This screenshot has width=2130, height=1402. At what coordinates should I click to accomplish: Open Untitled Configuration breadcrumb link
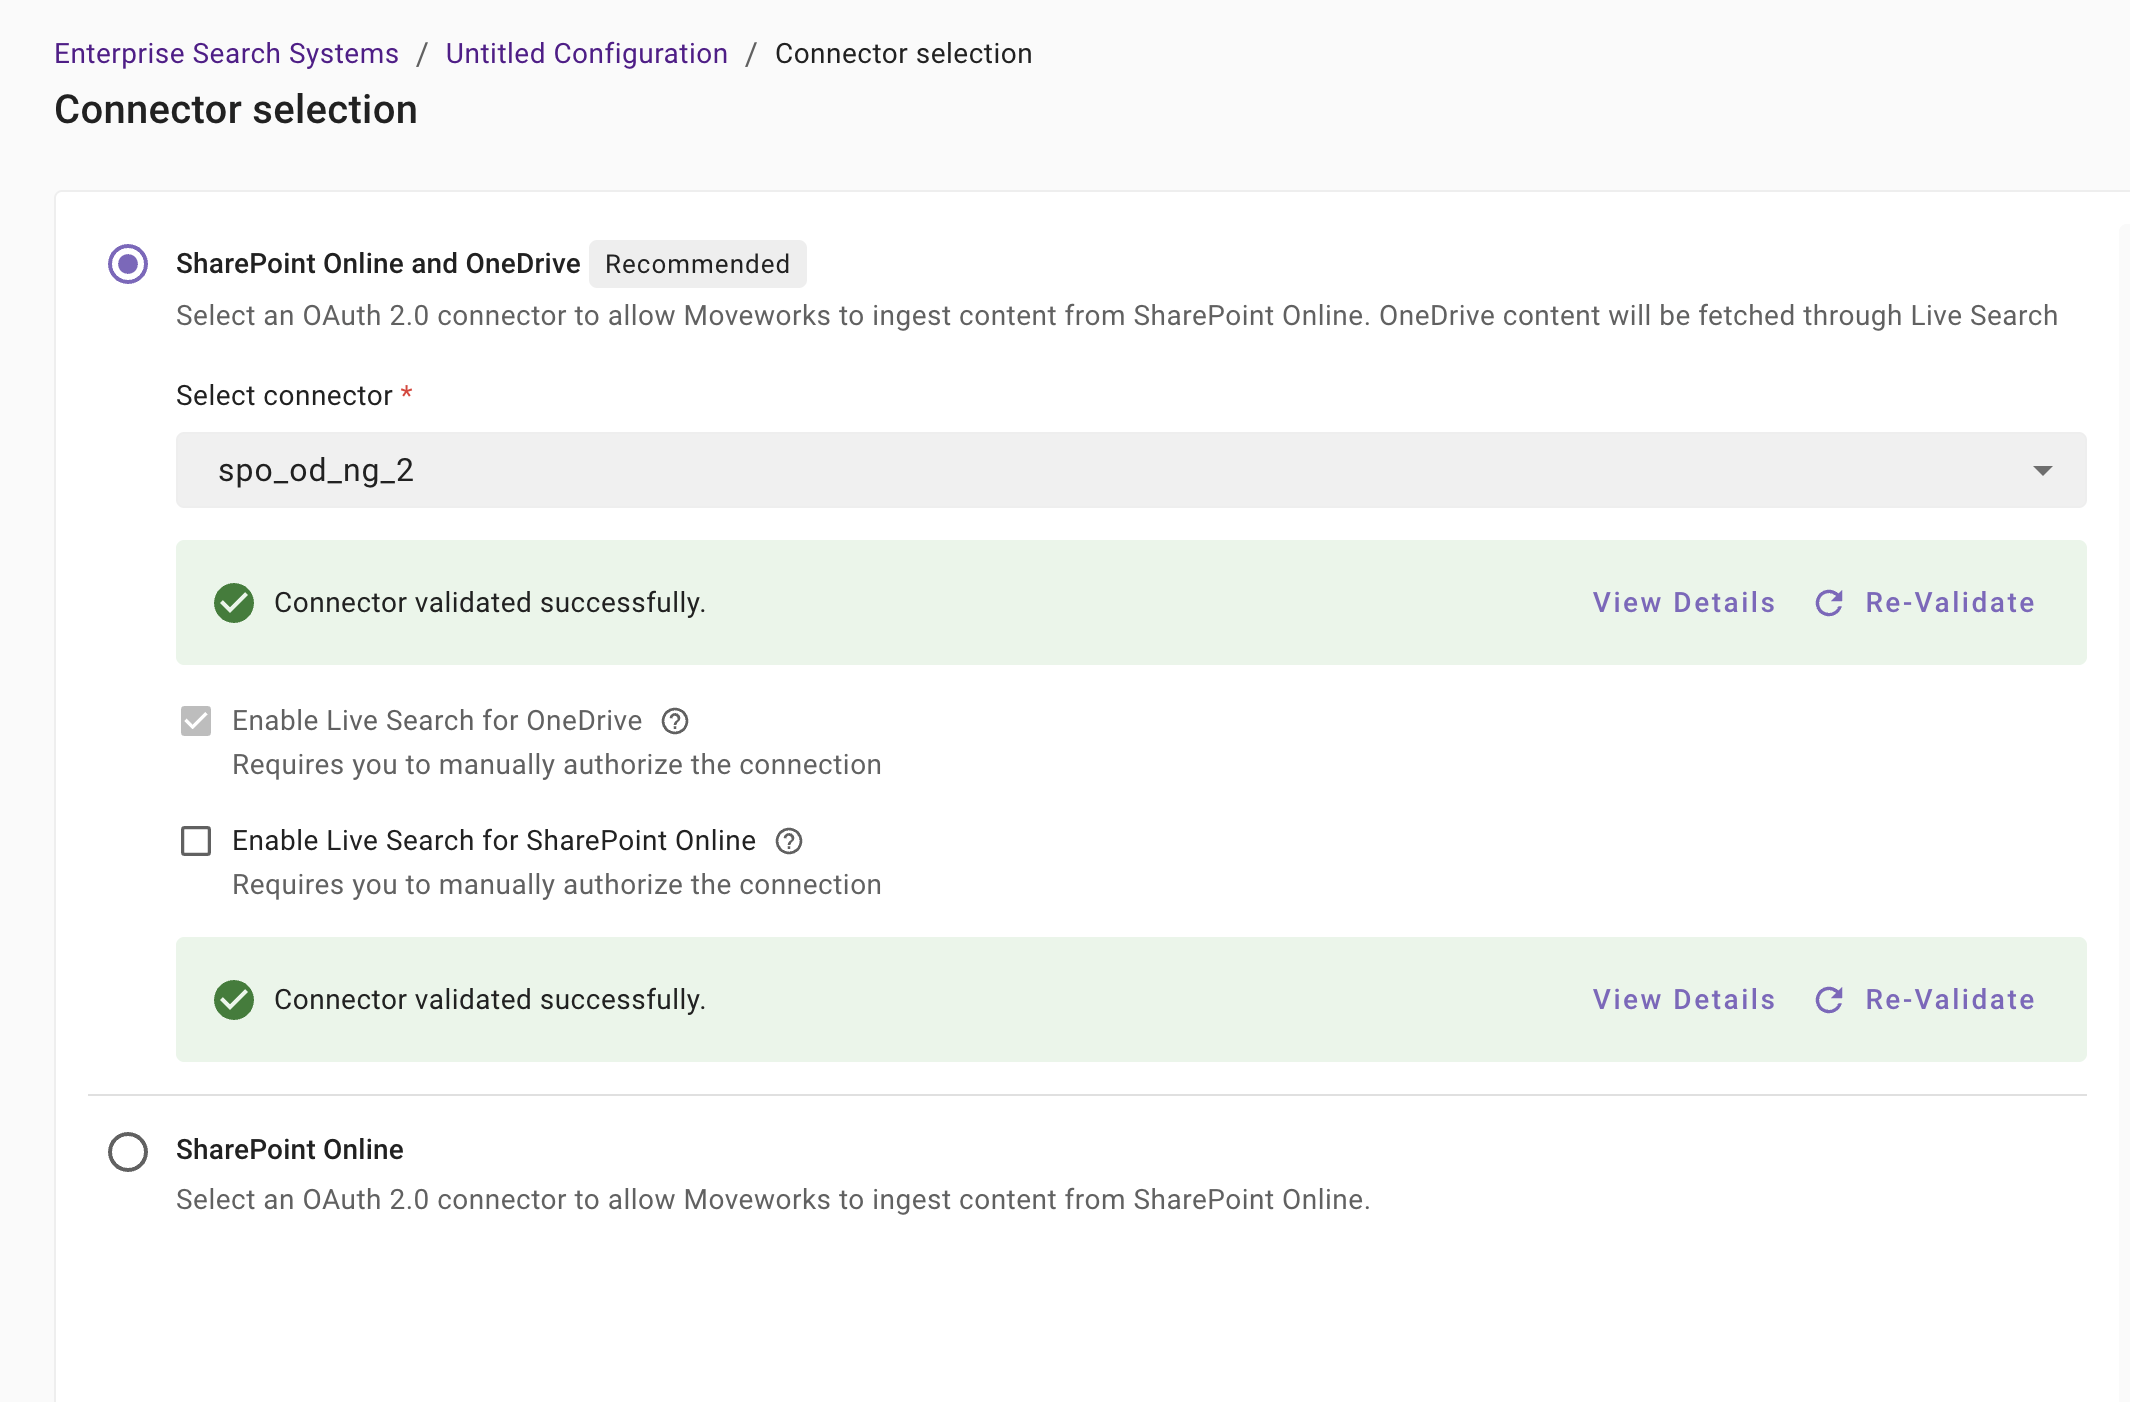click(586, 54)
